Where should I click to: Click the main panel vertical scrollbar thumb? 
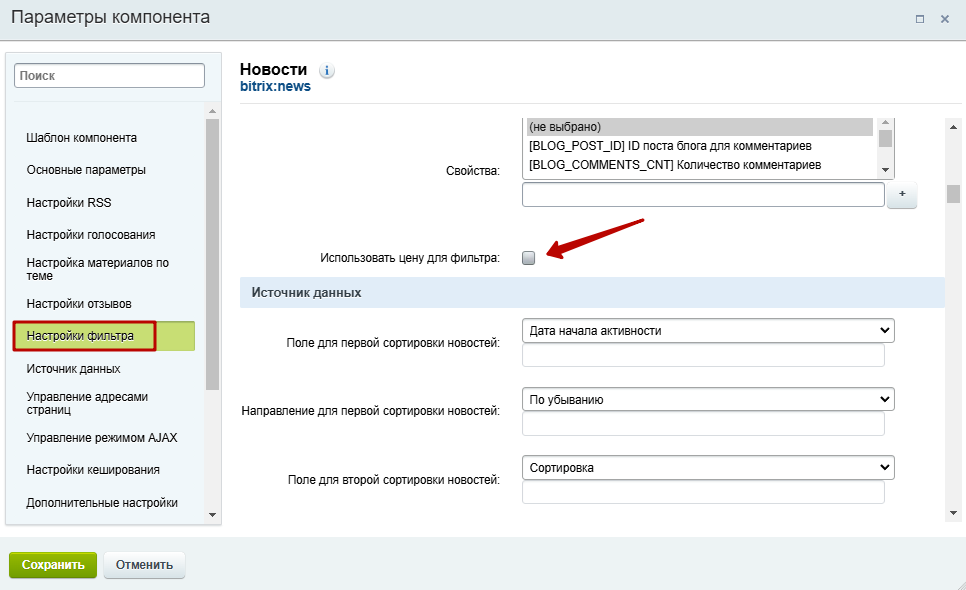[953, 193]
